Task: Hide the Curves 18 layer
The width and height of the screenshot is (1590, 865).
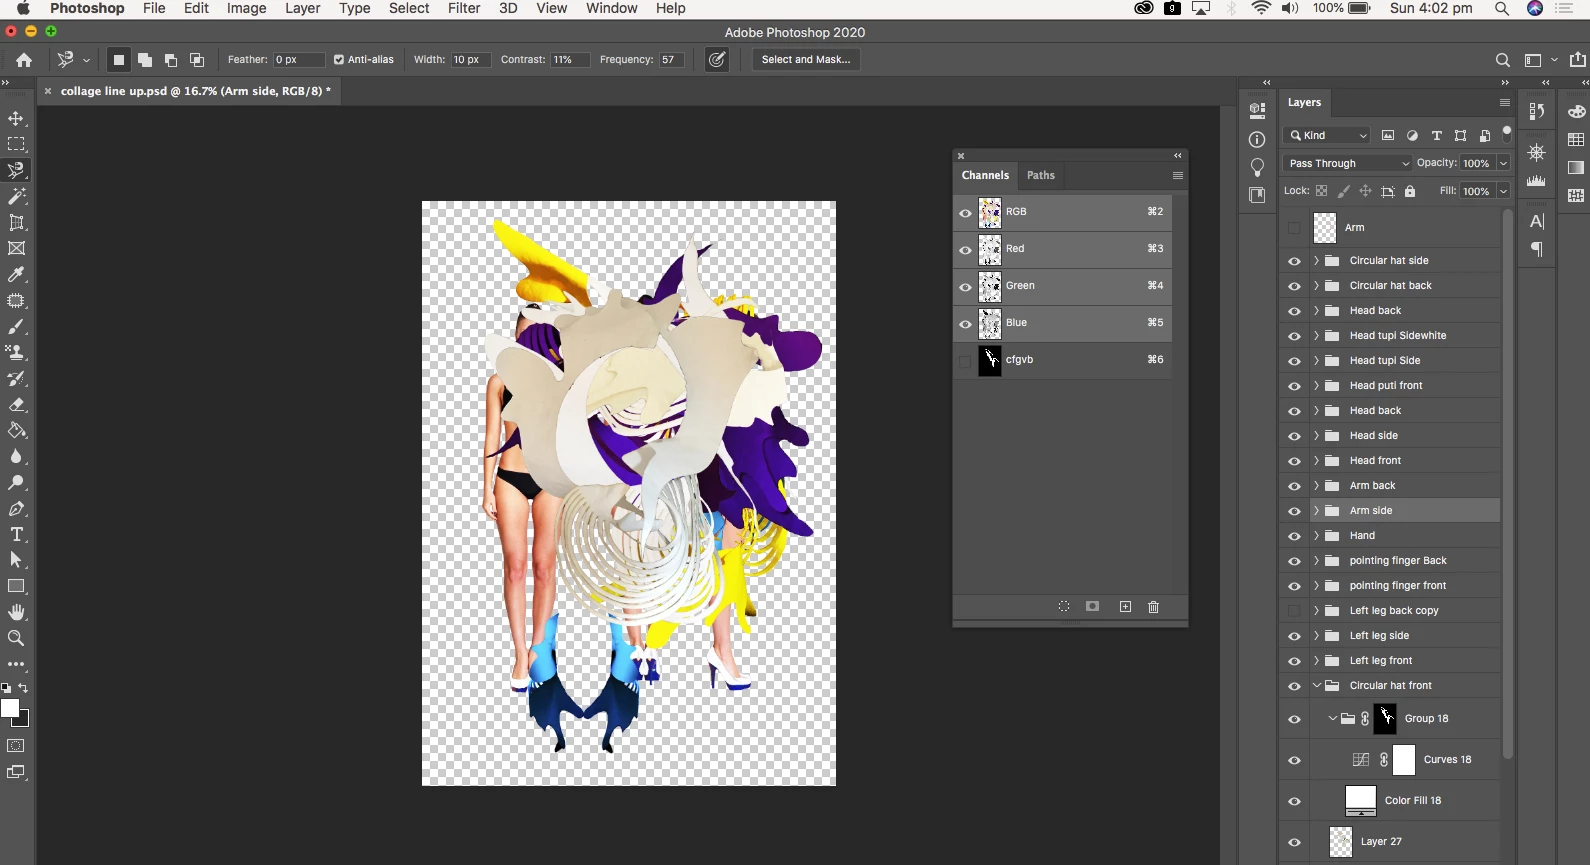Action: click(x=1294, y=760)
